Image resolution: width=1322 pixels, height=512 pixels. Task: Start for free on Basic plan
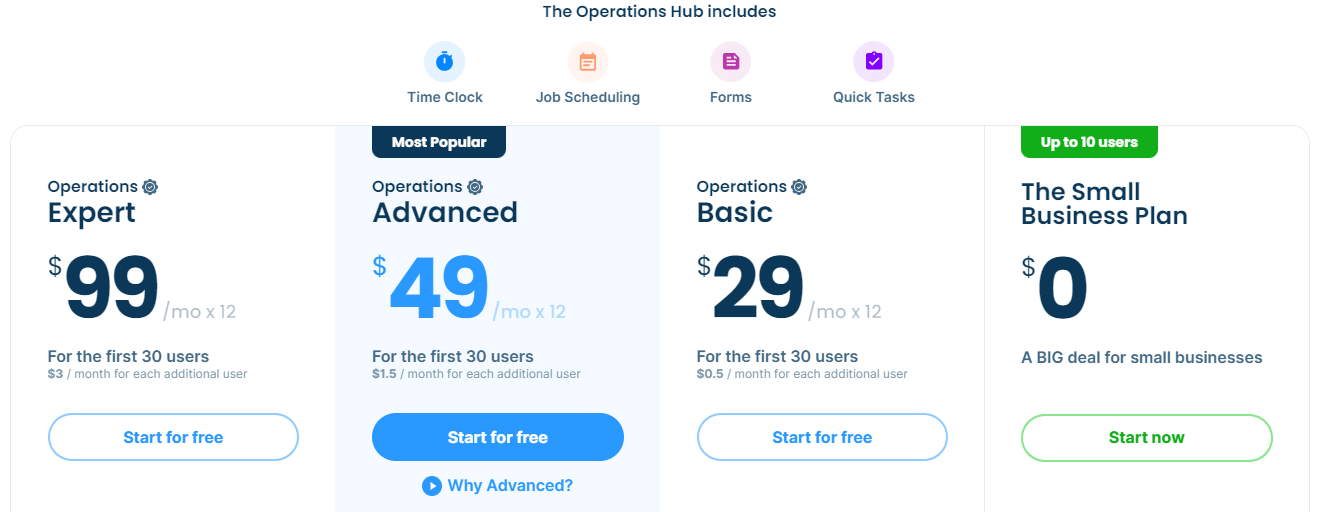pyautogui.click(x=822, y=437)
